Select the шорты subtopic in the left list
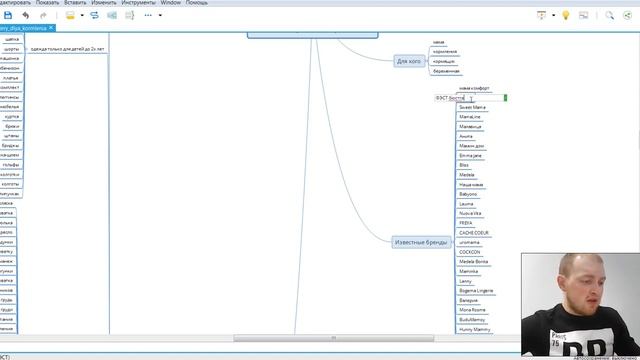This screenshot has height=360, width=640. (x=11, y=49)
